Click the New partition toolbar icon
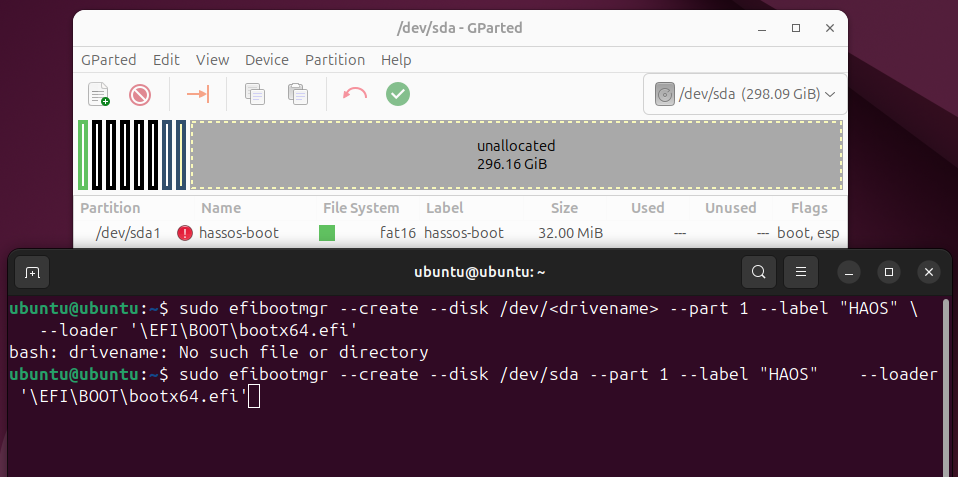This screenshot has height=477, width=958. 98,94
